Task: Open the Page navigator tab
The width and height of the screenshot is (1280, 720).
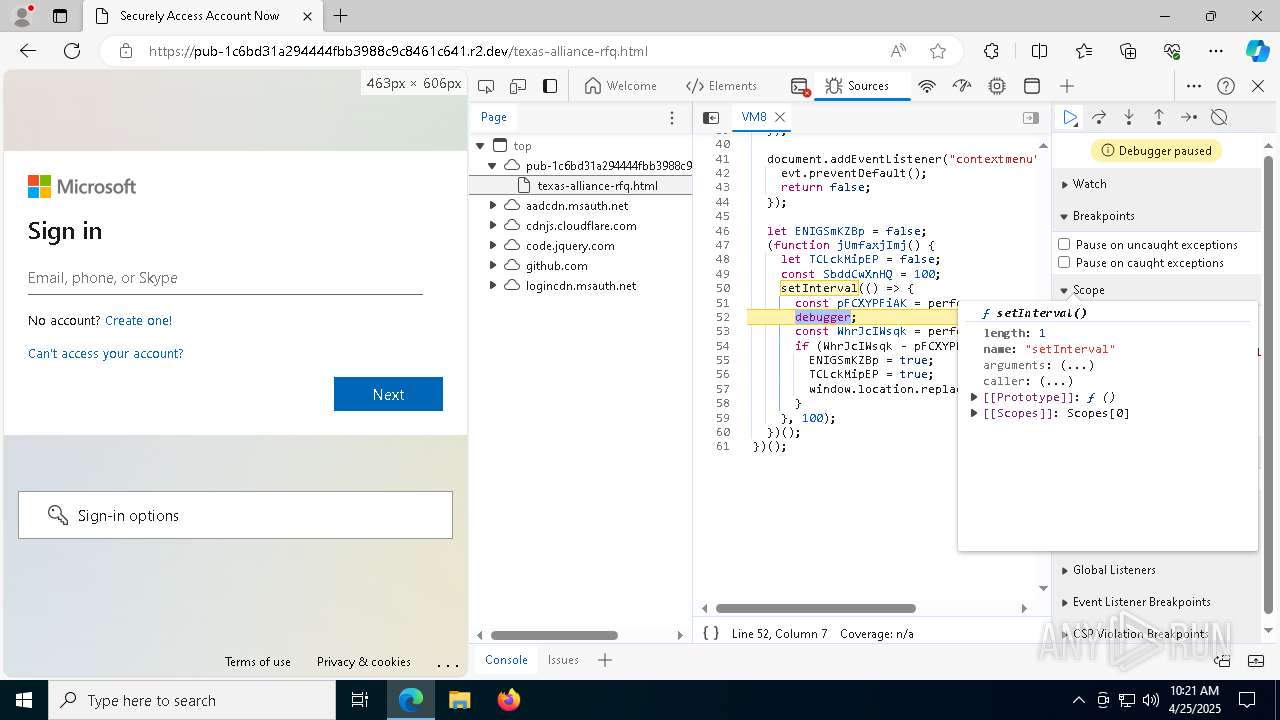Action: [x=494, y=117]
